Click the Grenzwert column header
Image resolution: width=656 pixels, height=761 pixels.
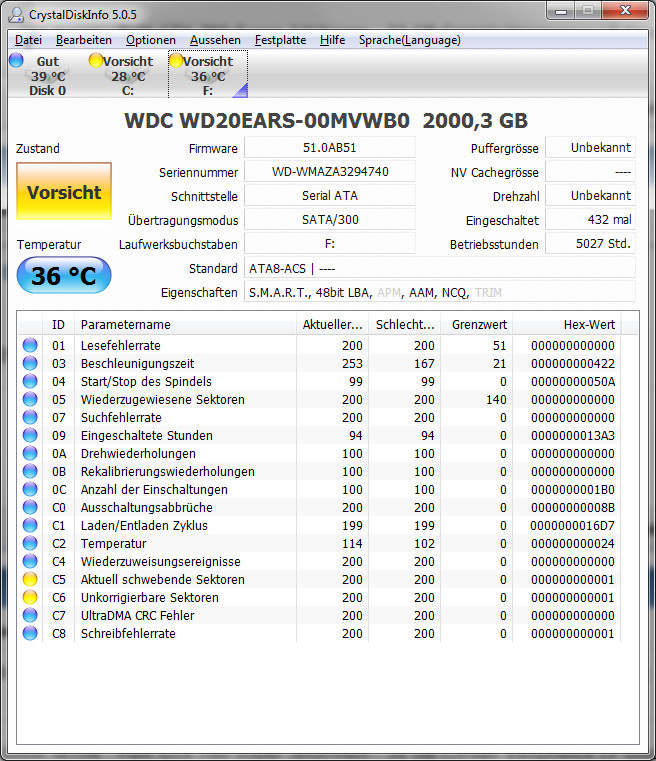477,324
